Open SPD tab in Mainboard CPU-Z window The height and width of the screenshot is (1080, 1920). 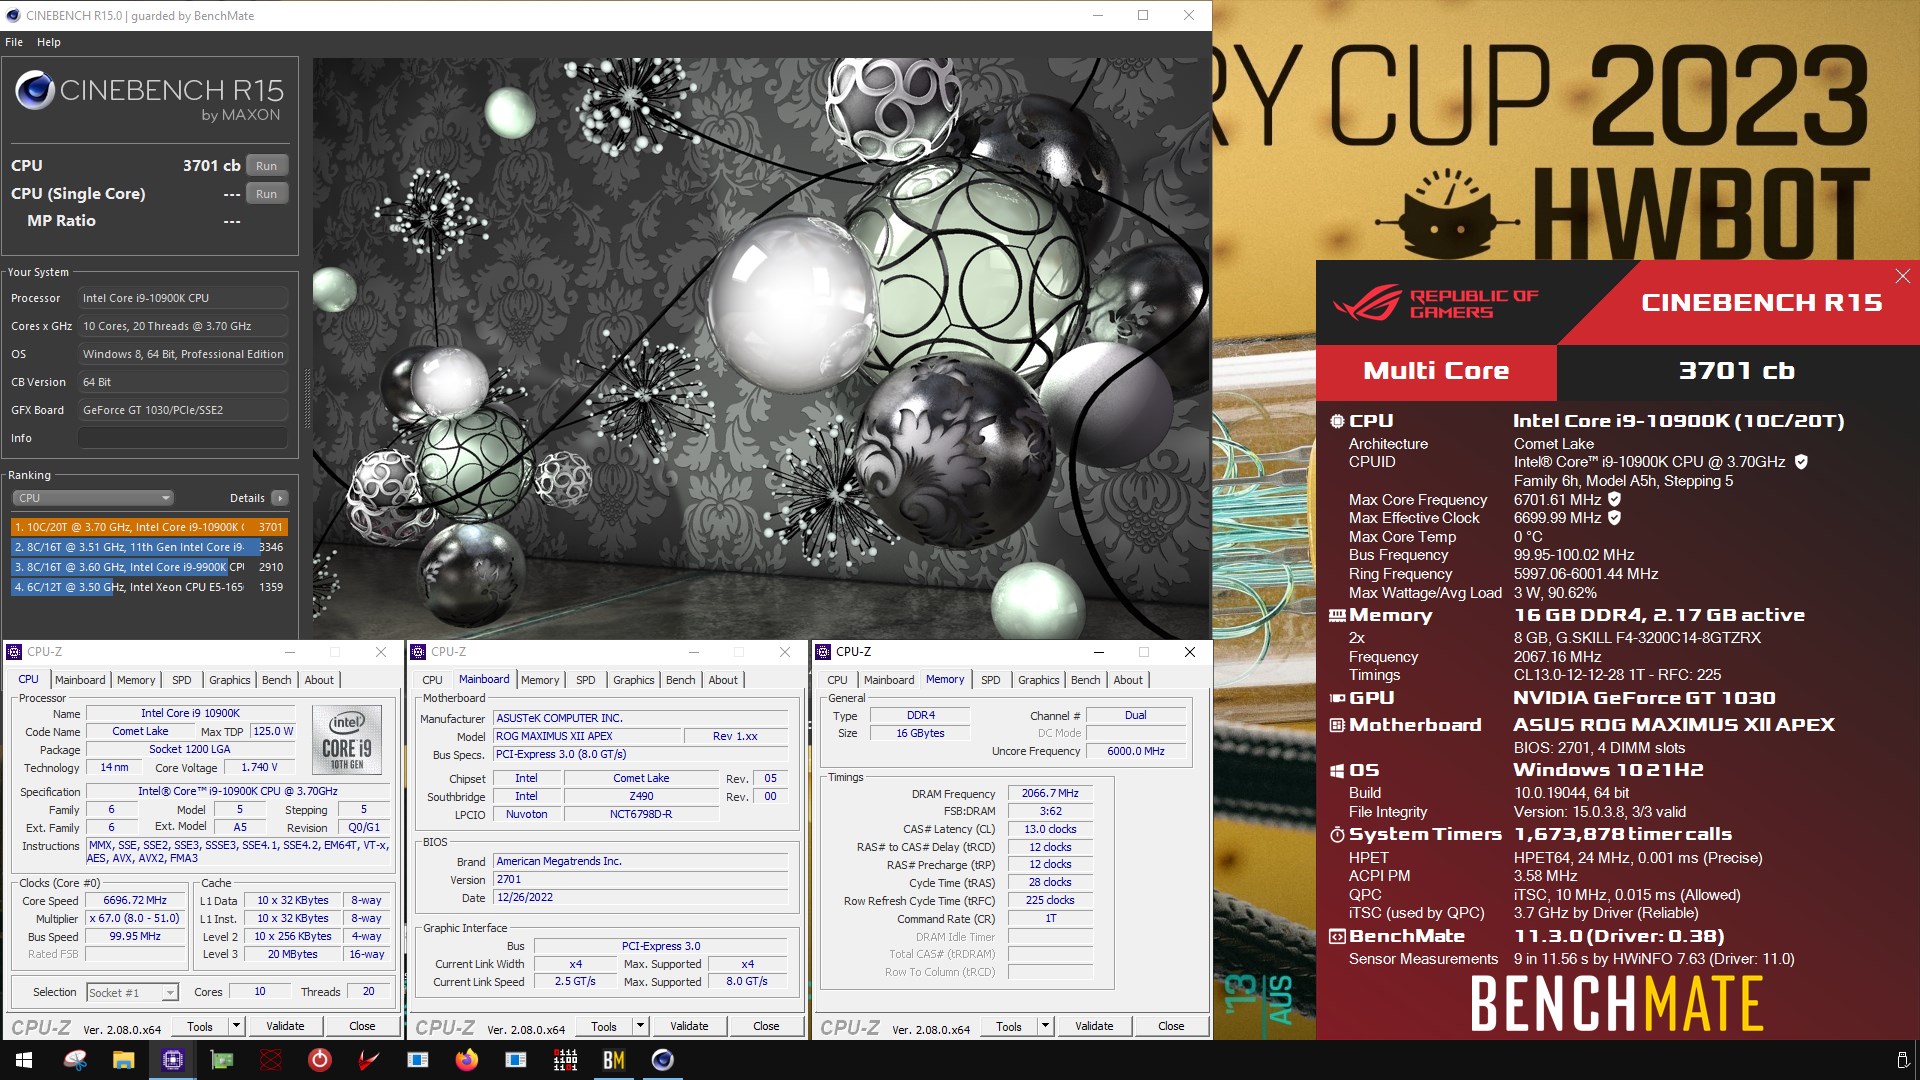point(586,680)
